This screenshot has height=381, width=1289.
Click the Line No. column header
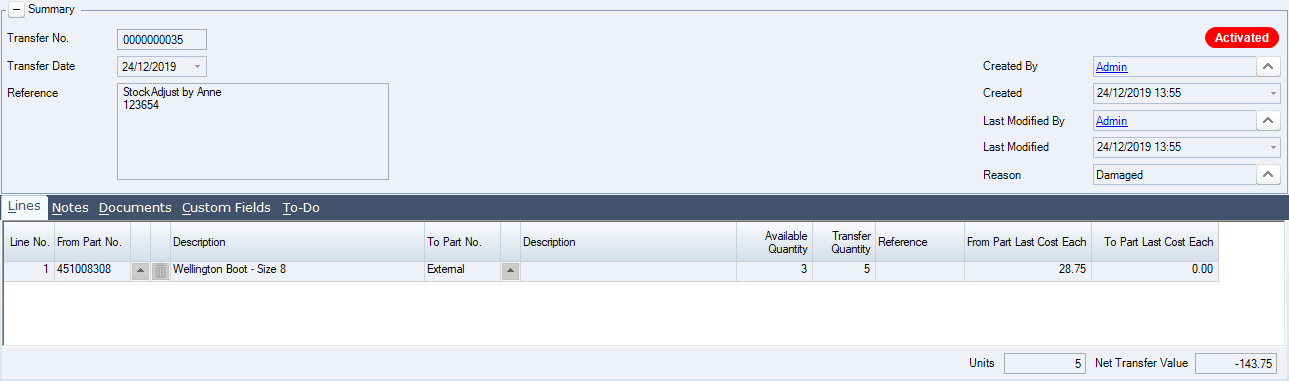pyautogui.click(x=29, y=242)
